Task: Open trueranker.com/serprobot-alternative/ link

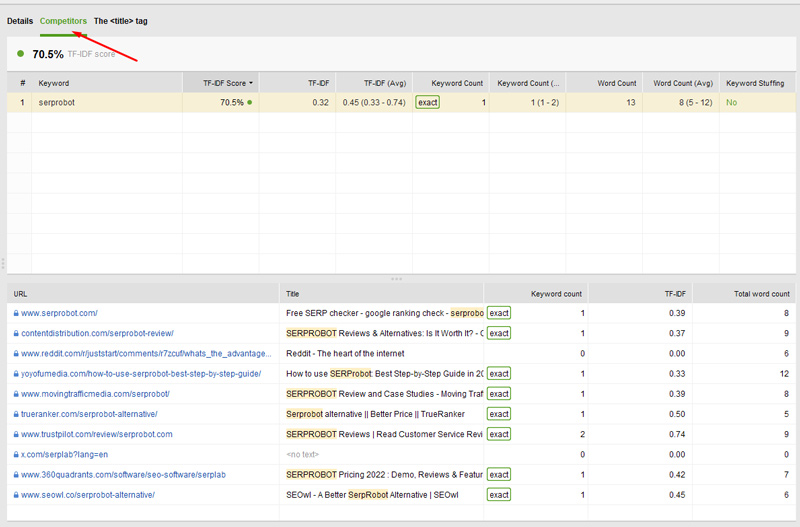Action: (89, 414)
